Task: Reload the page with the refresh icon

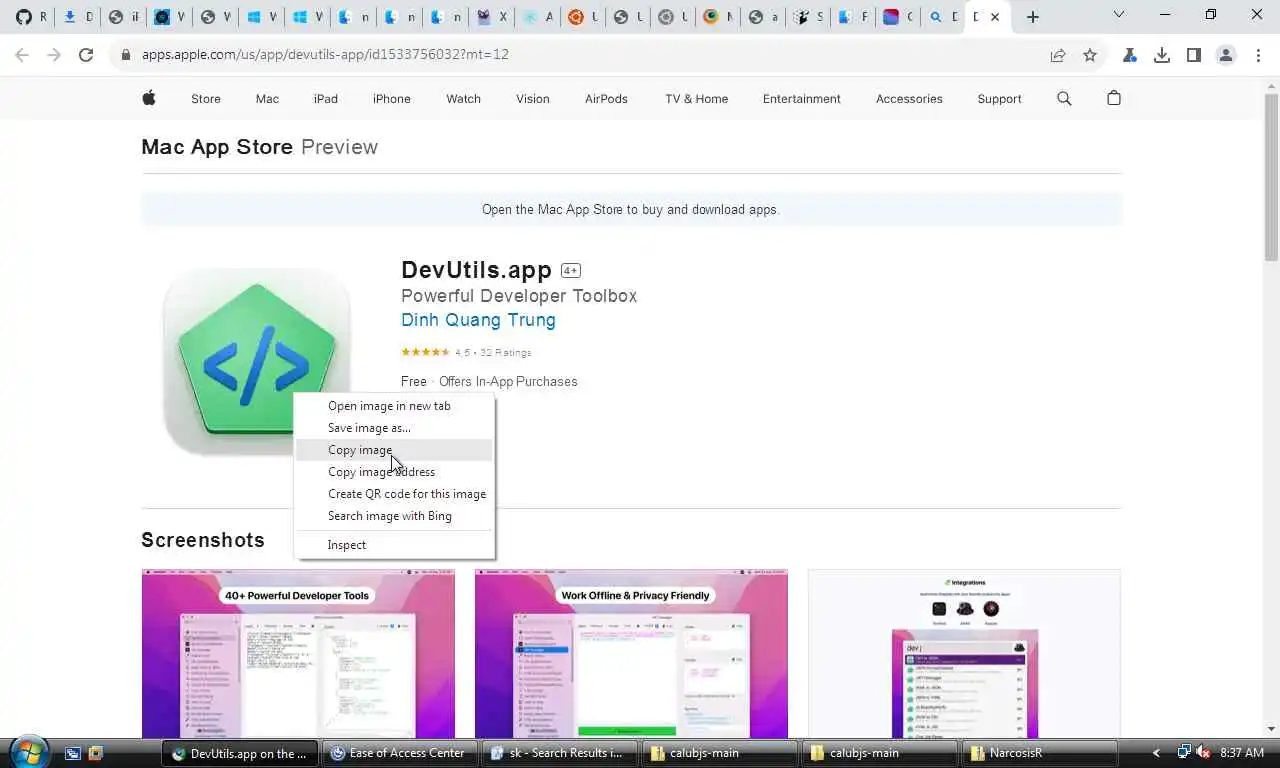Action: pyautogui.click(x=86, y=55)
